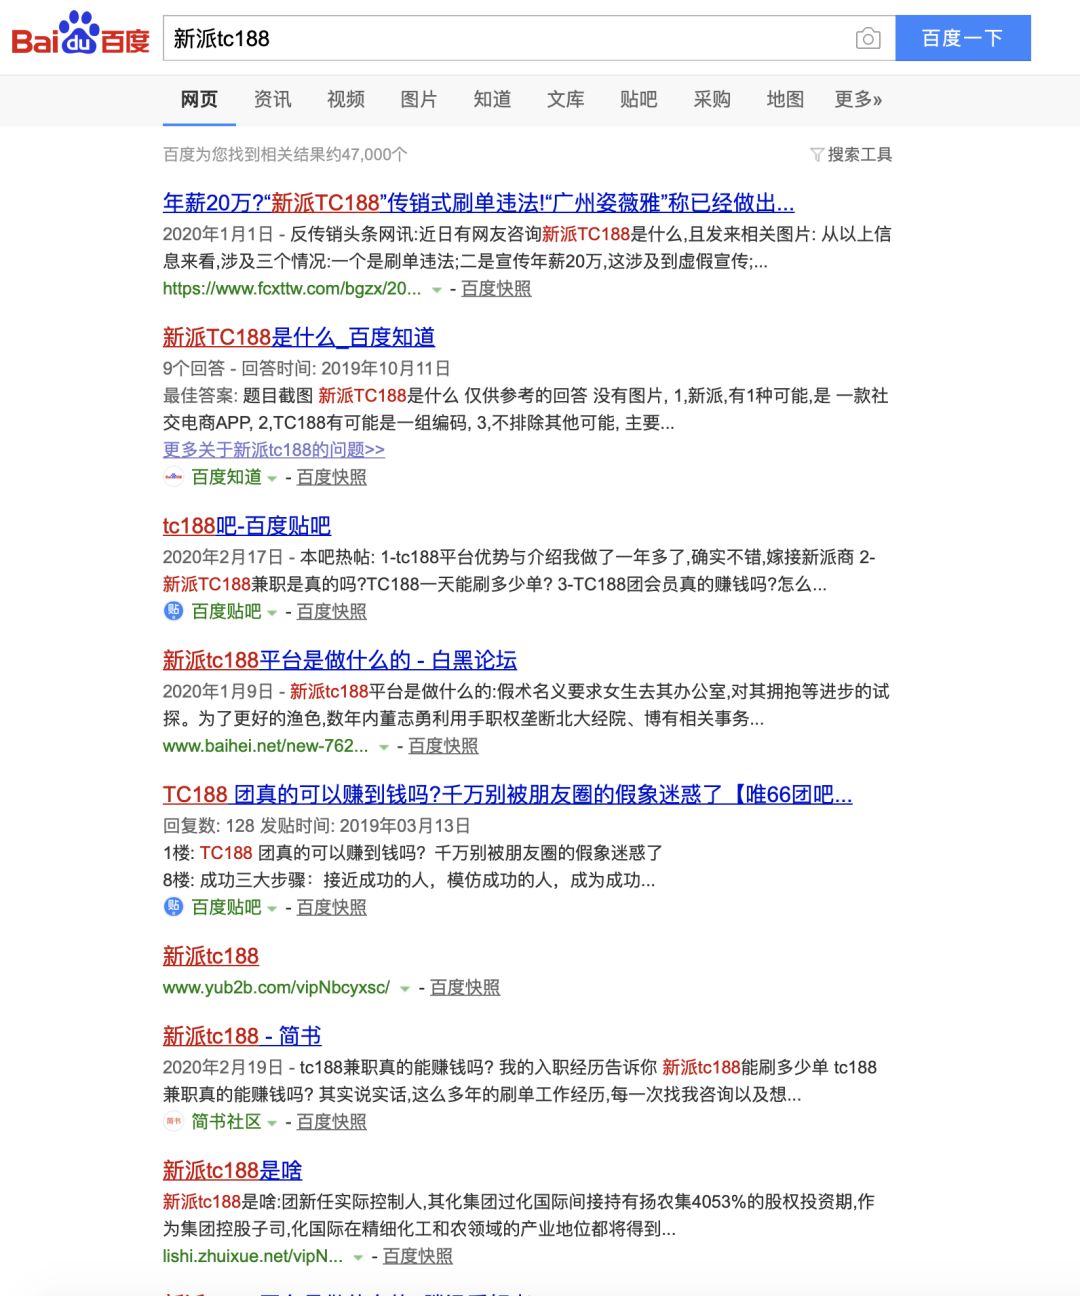Open 搜索工具 search tools
Screen dimensions: 1080x1296
(x=860, y=155)
